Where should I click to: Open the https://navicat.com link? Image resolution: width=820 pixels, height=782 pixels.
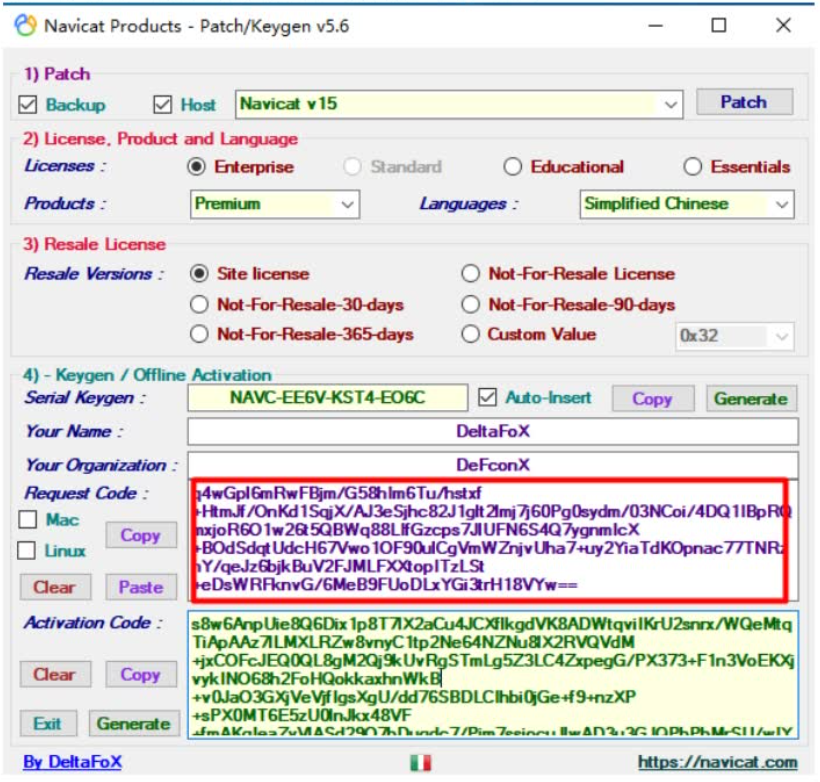(x=718, y=762)
